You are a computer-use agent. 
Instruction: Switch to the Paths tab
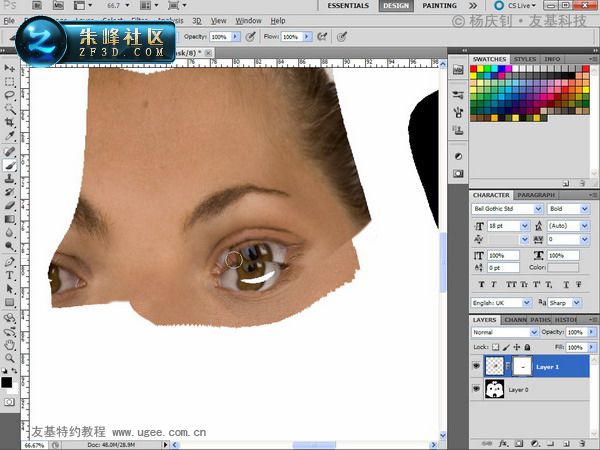tap(540, 320)
